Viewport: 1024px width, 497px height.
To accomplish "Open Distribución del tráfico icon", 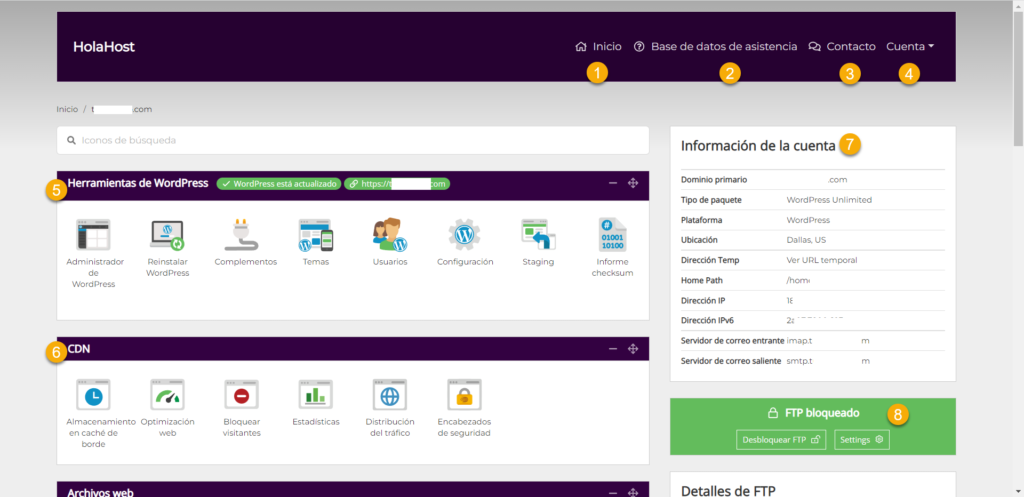I will (390, 395).
